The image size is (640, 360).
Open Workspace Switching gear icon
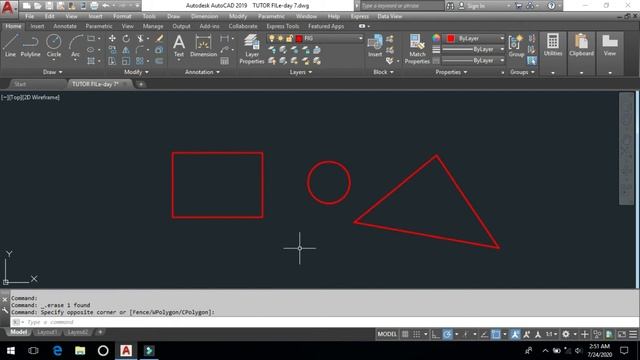565,334
